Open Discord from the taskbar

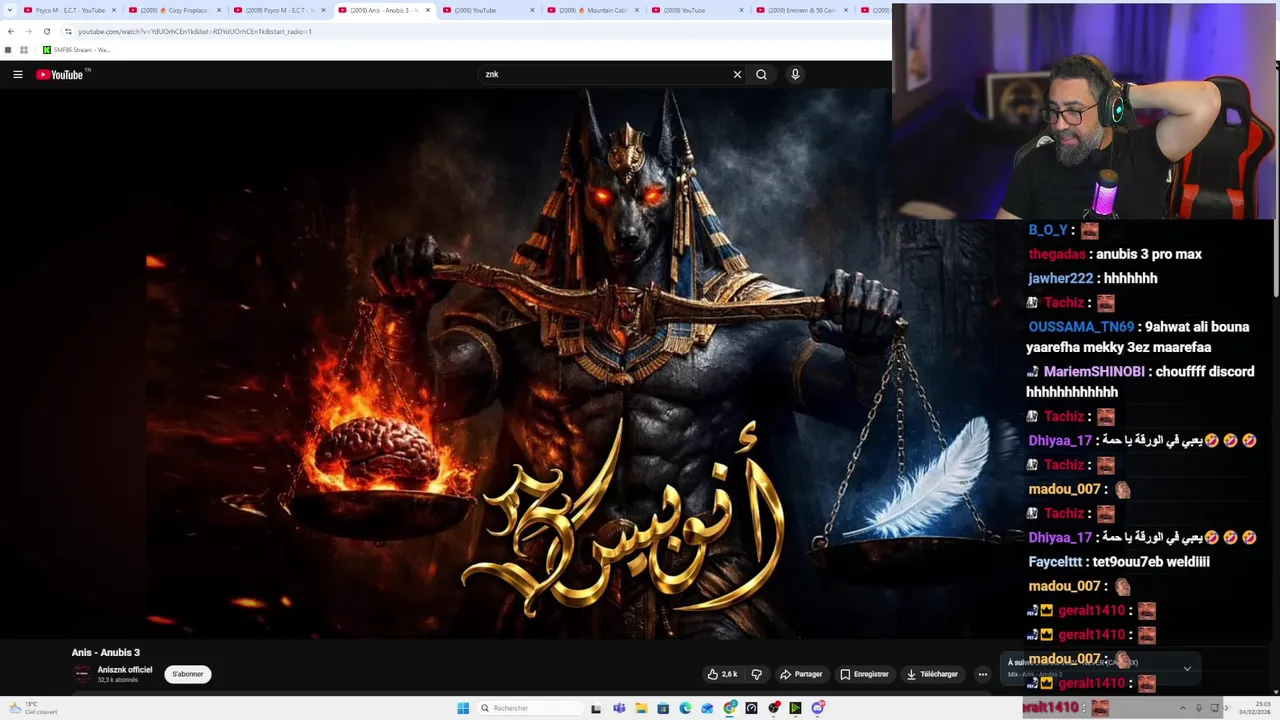[x=818, y=708]
